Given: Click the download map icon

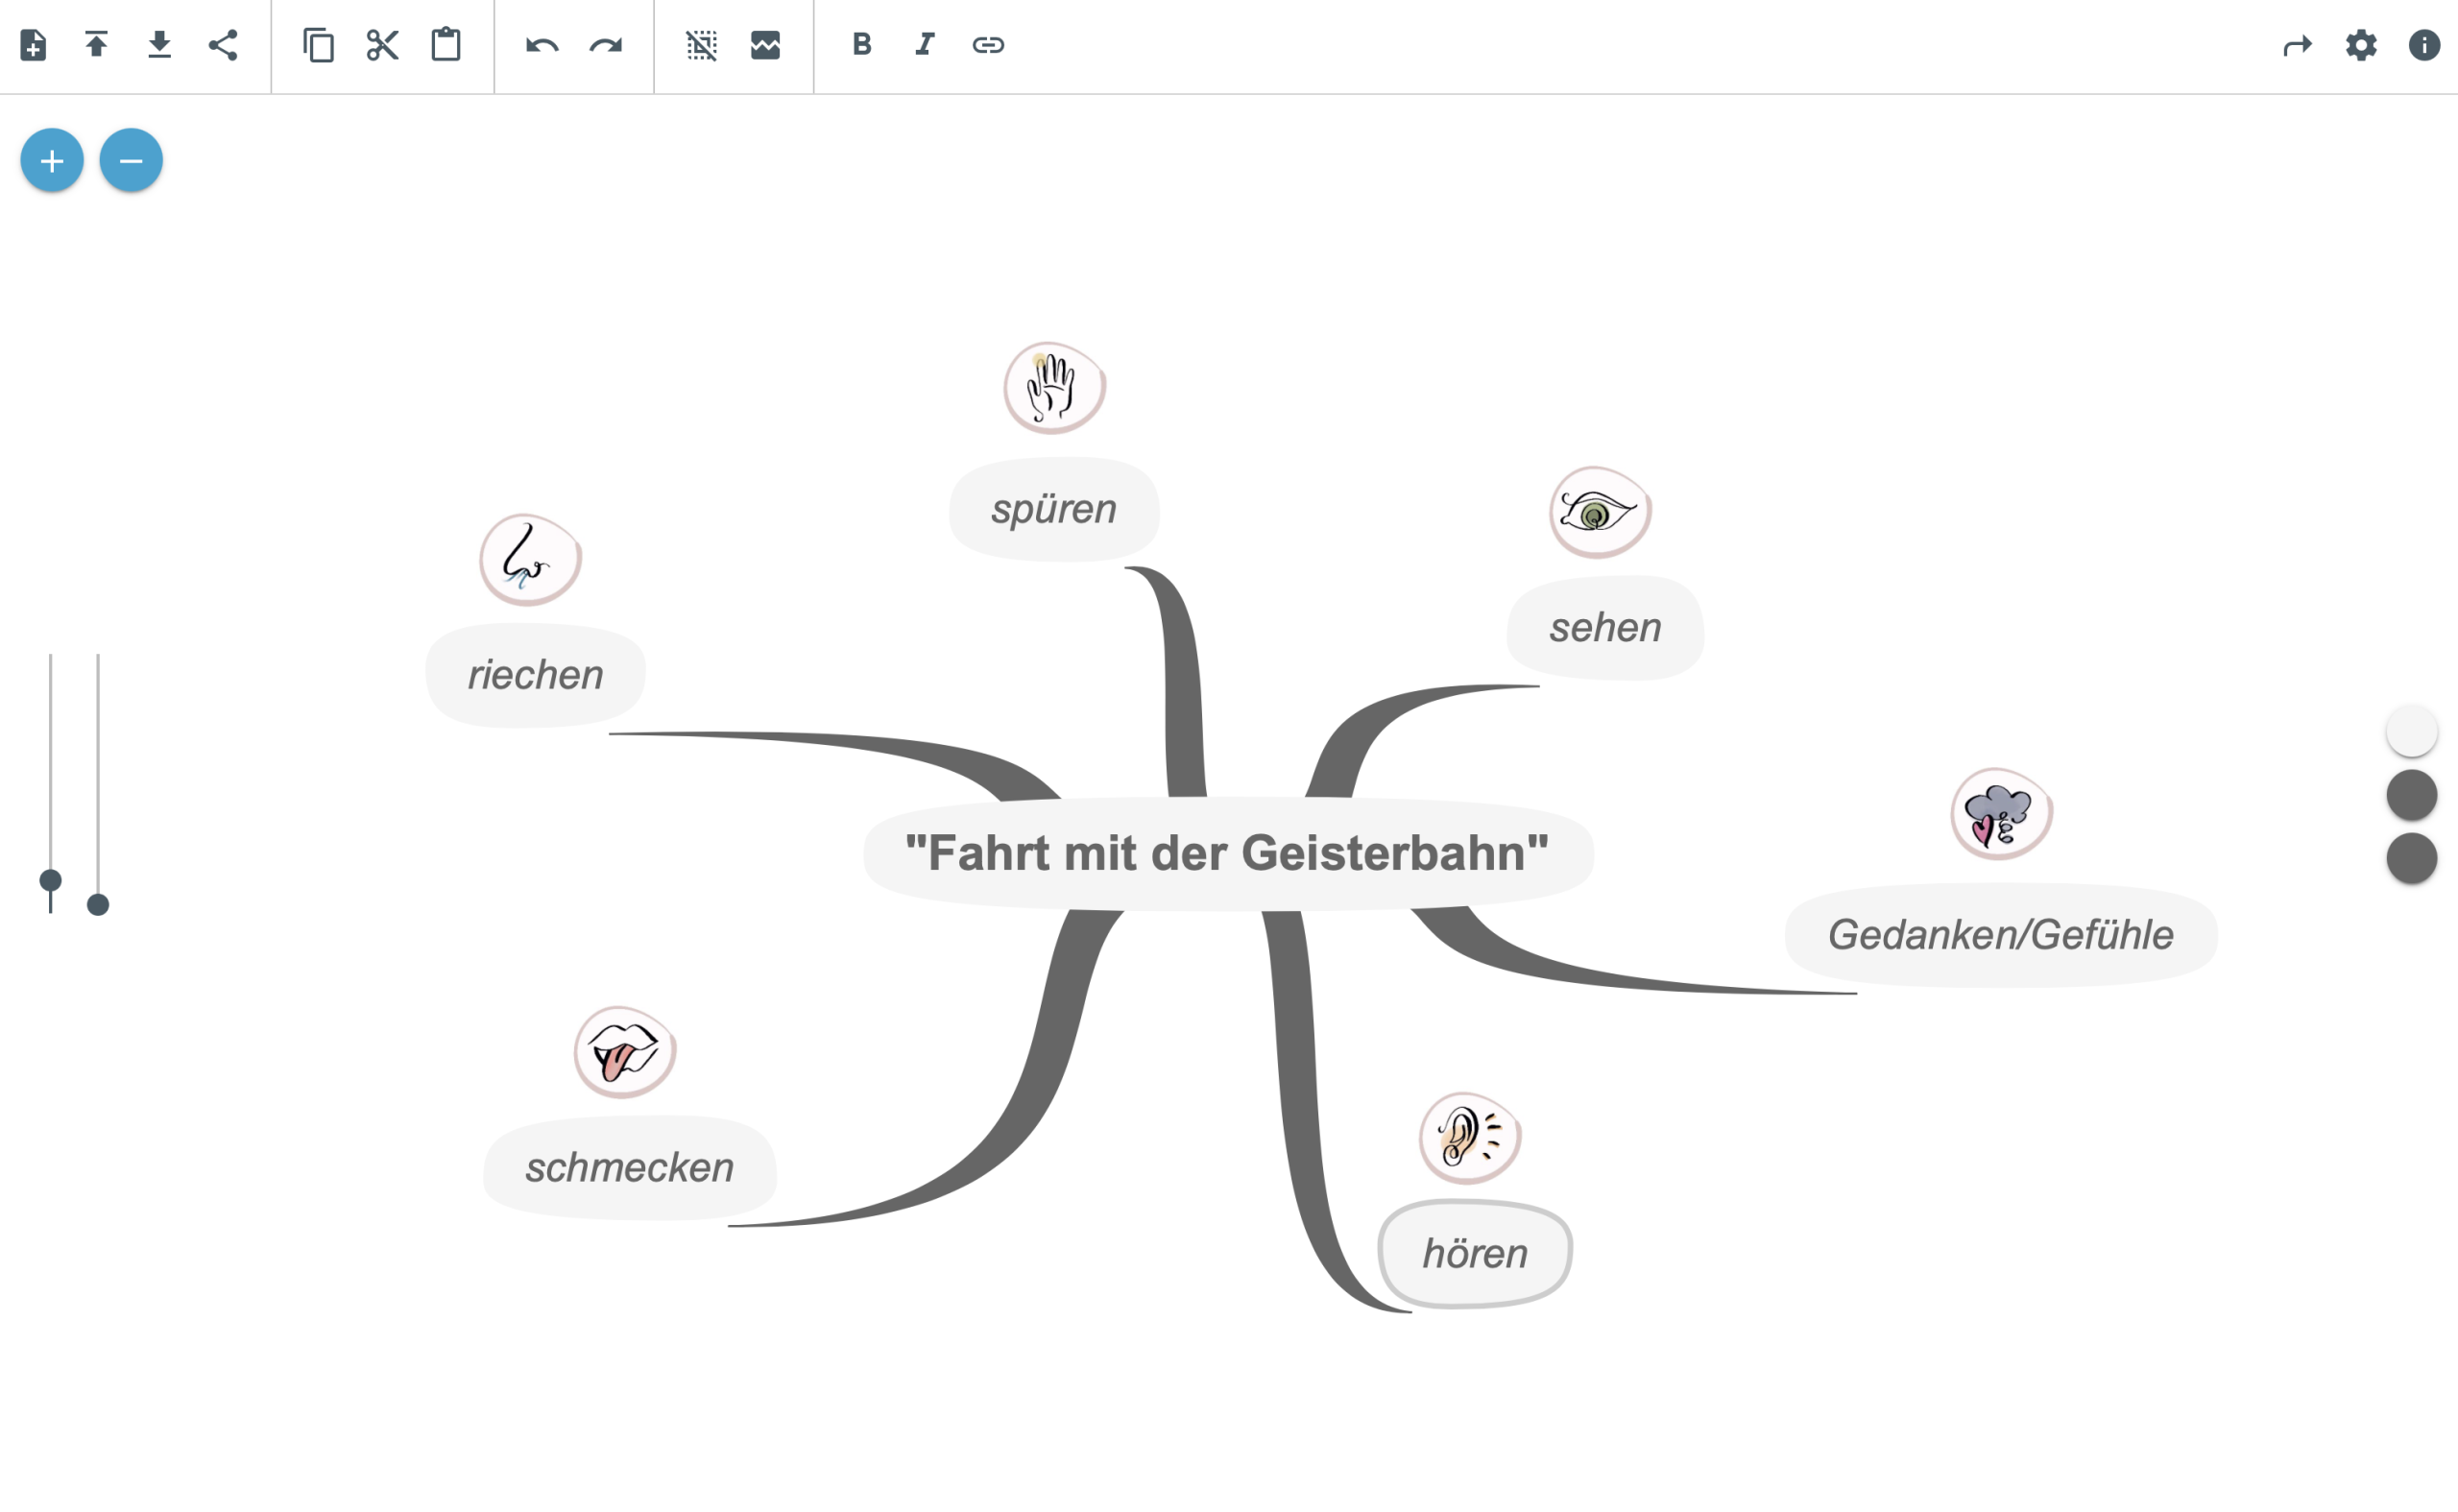Looking at the screenshot, I should pos(159,45).
